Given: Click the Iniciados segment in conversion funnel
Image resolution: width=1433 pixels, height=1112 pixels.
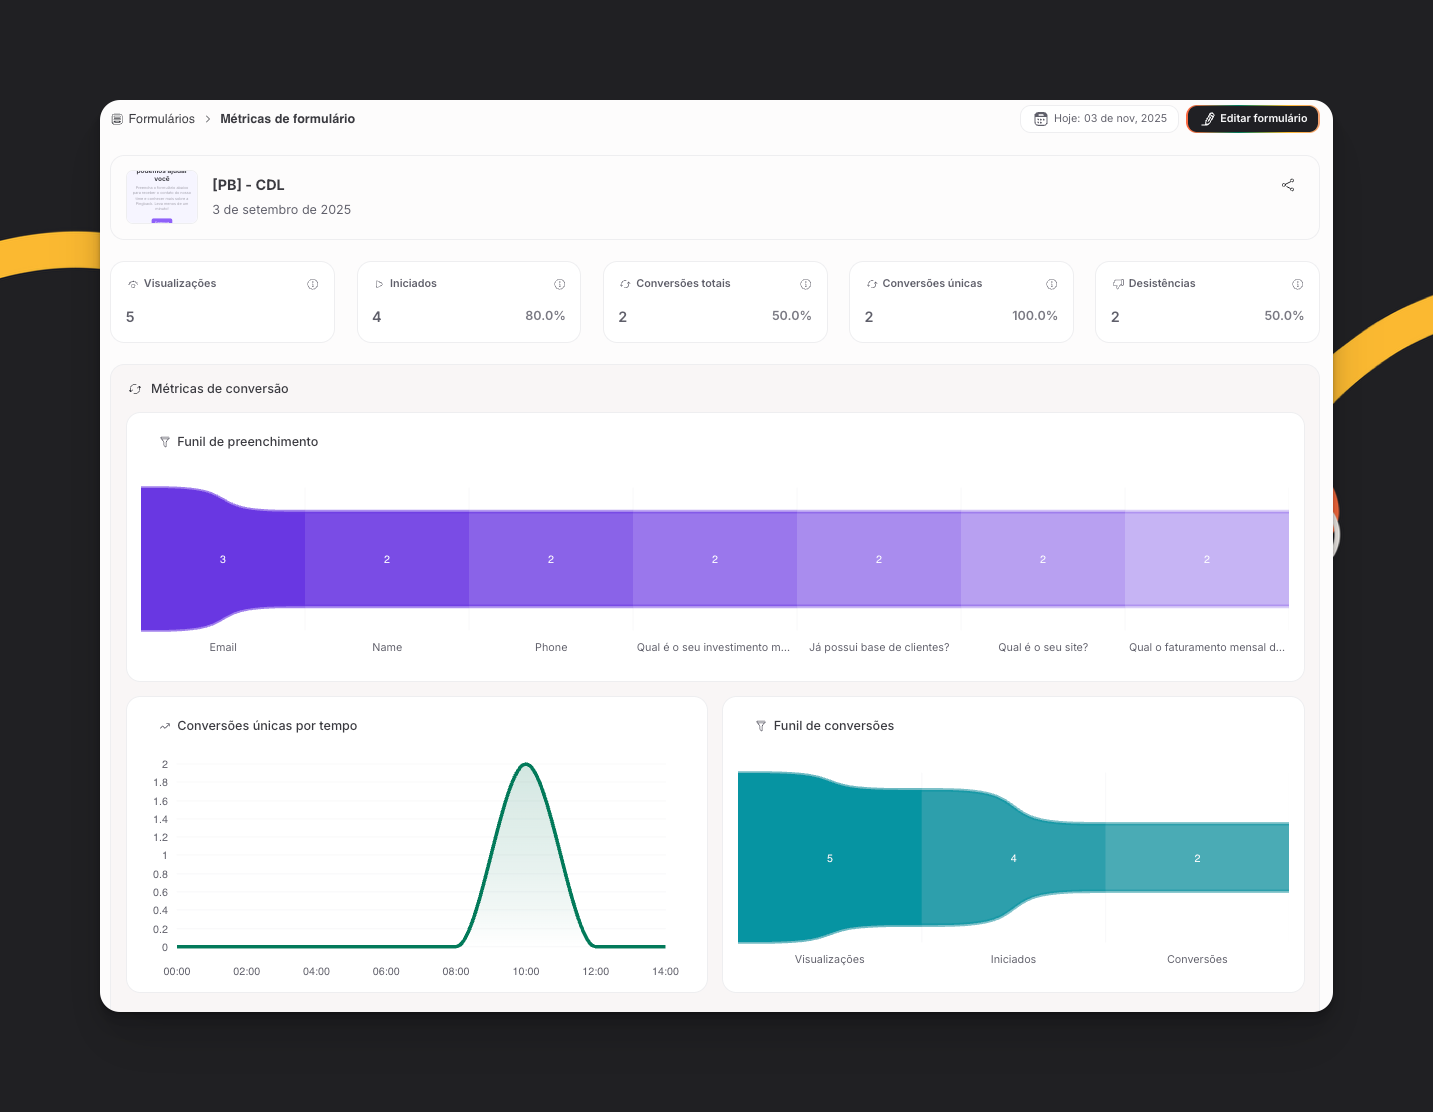Looking at the screenshot, I should pos(1013,858).
